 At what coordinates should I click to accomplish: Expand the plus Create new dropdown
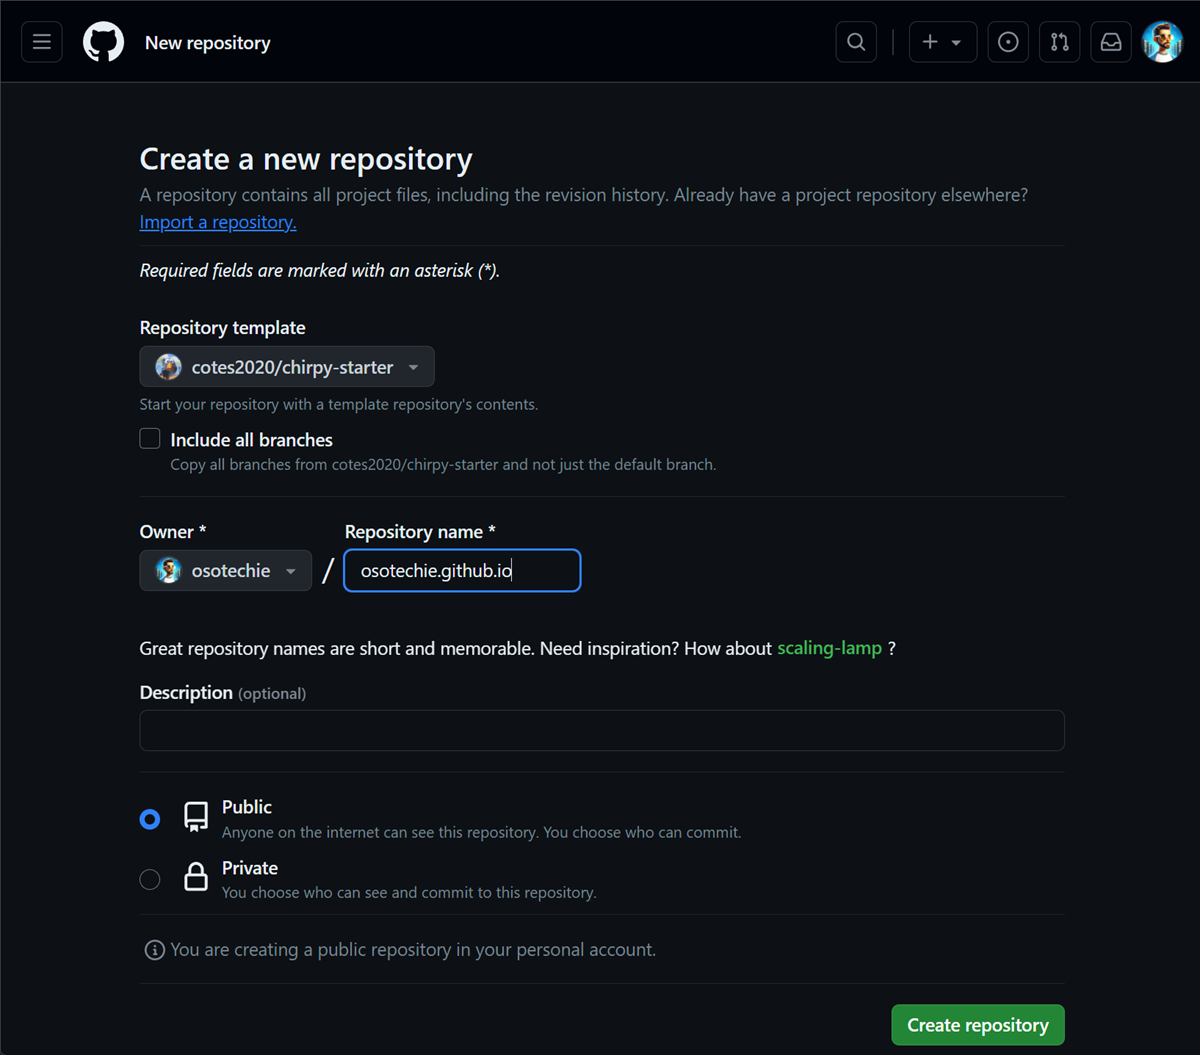[942, 42]
